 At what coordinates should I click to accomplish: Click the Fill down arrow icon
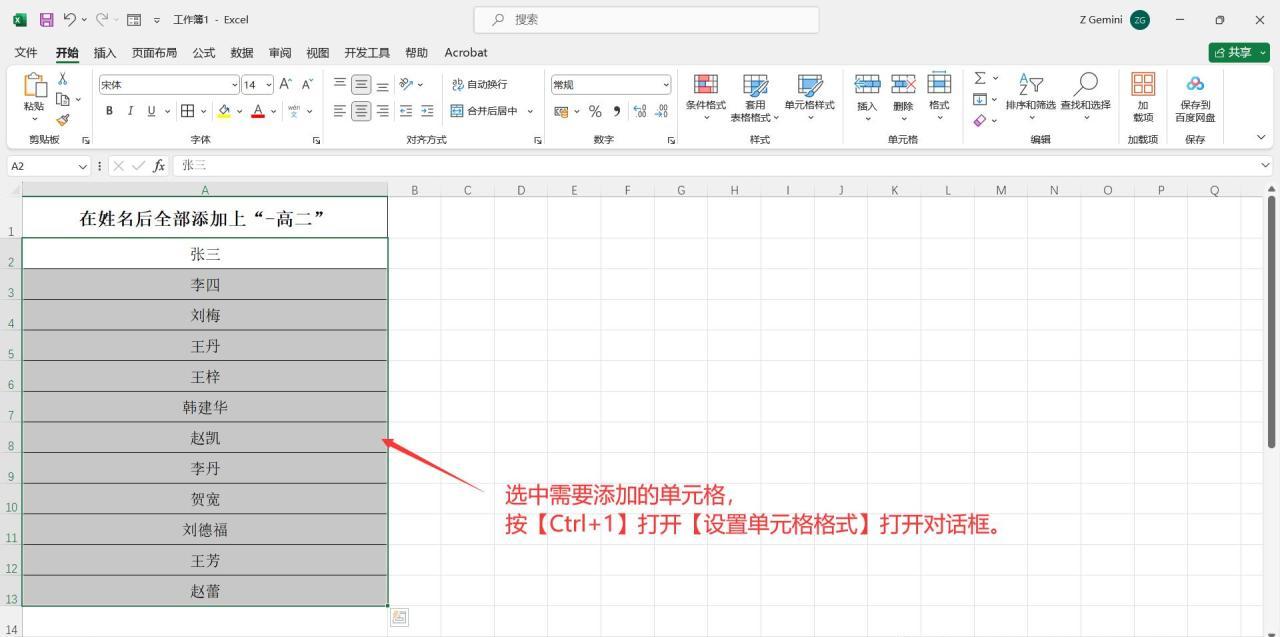tap(980, 99)
